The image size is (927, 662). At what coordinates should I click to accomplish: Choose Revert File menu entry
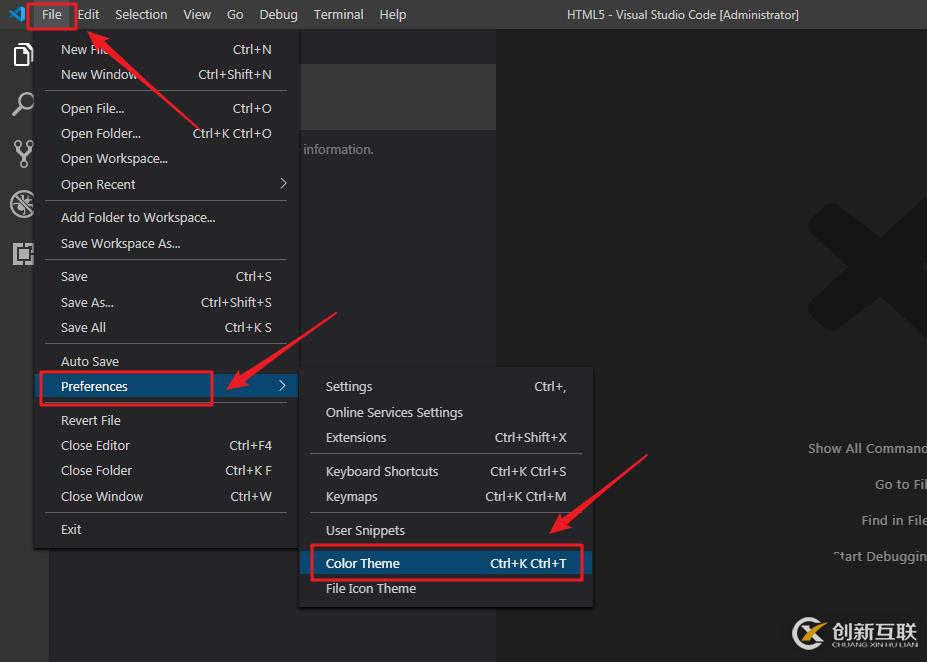[166, 420]
